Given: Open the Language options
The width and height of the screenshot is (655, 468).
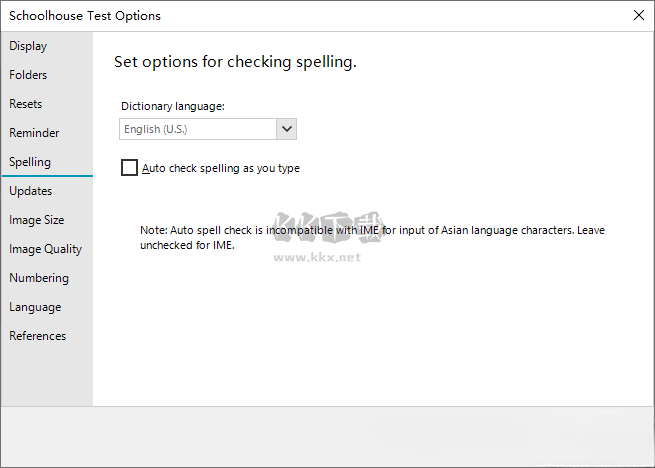Looking at the screenshot, I should 35,307.
